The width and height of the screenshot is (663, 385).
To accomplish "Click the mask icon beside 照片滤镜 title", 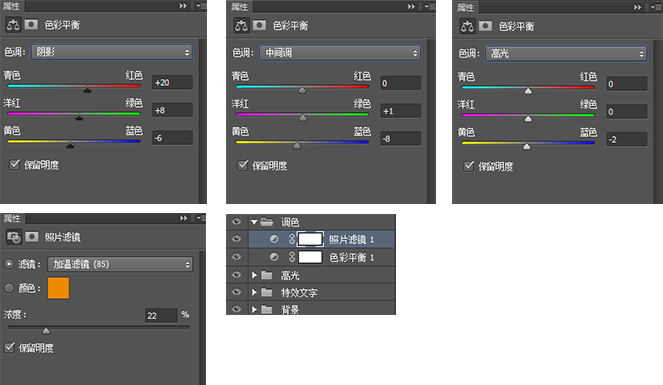I will (x=32, y=237).
